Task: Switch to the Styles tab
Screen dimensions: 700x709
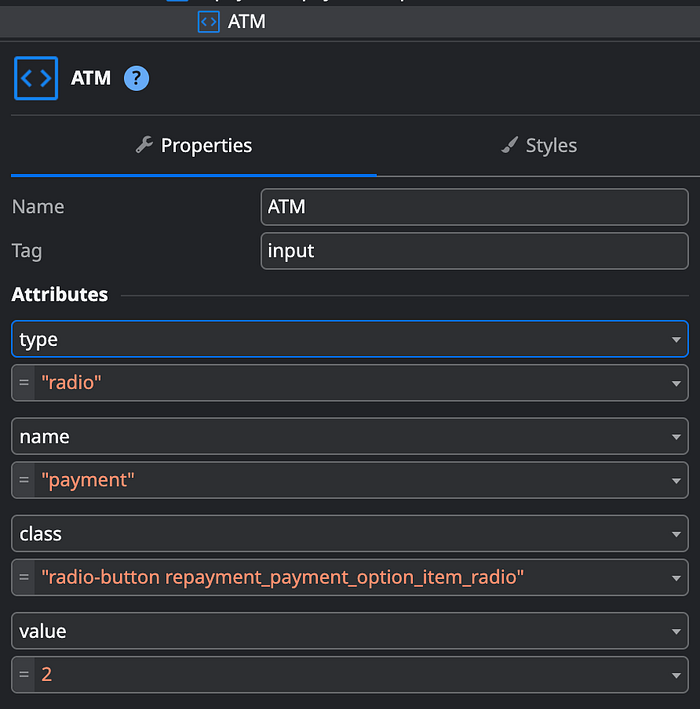Action: pyautogui.click(x=539, y=145)
